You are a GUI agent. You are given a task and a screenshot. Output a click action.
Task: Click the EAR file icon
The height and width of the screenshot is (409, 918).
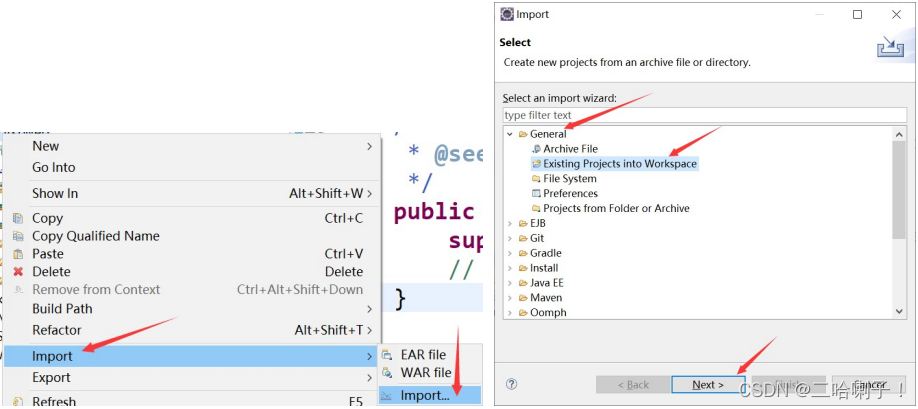point(387,355)
